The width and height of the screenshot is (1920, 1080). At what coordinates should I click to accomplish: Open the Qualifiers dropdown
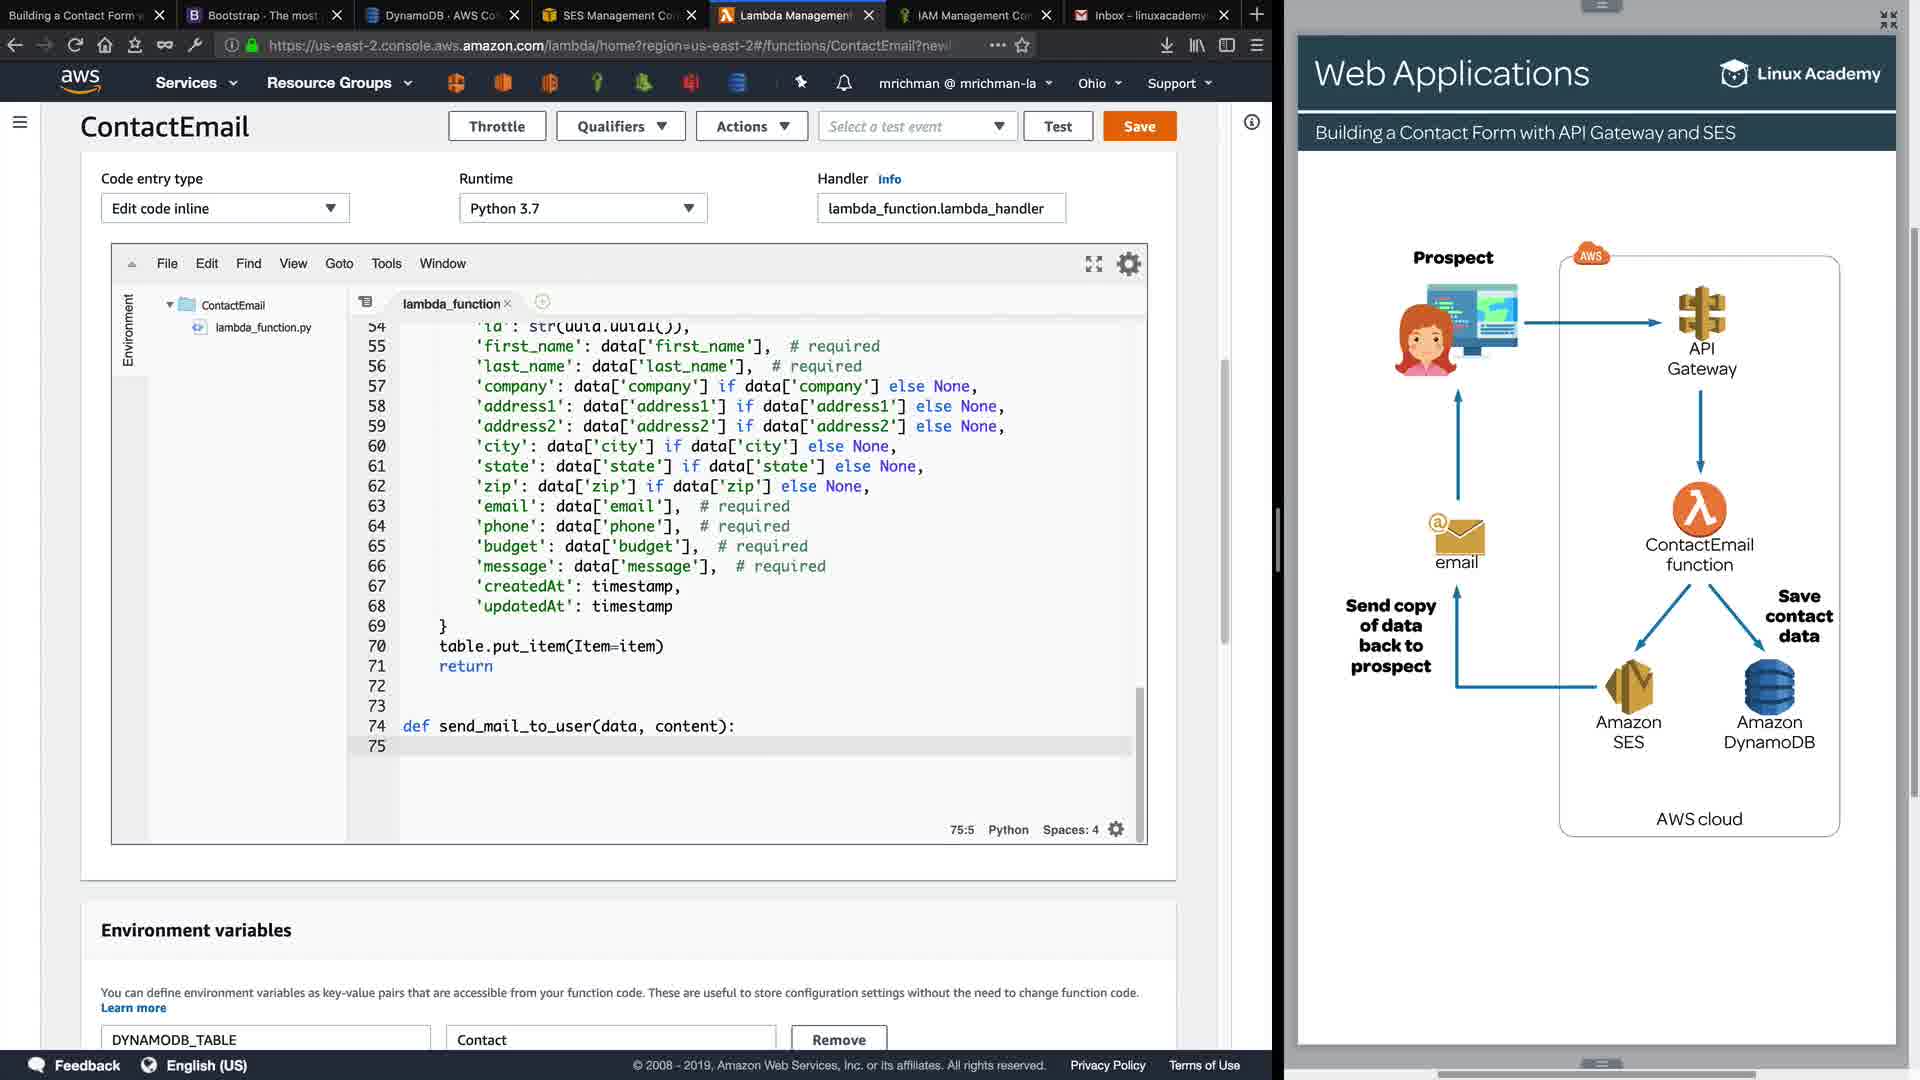click(621, 126)
